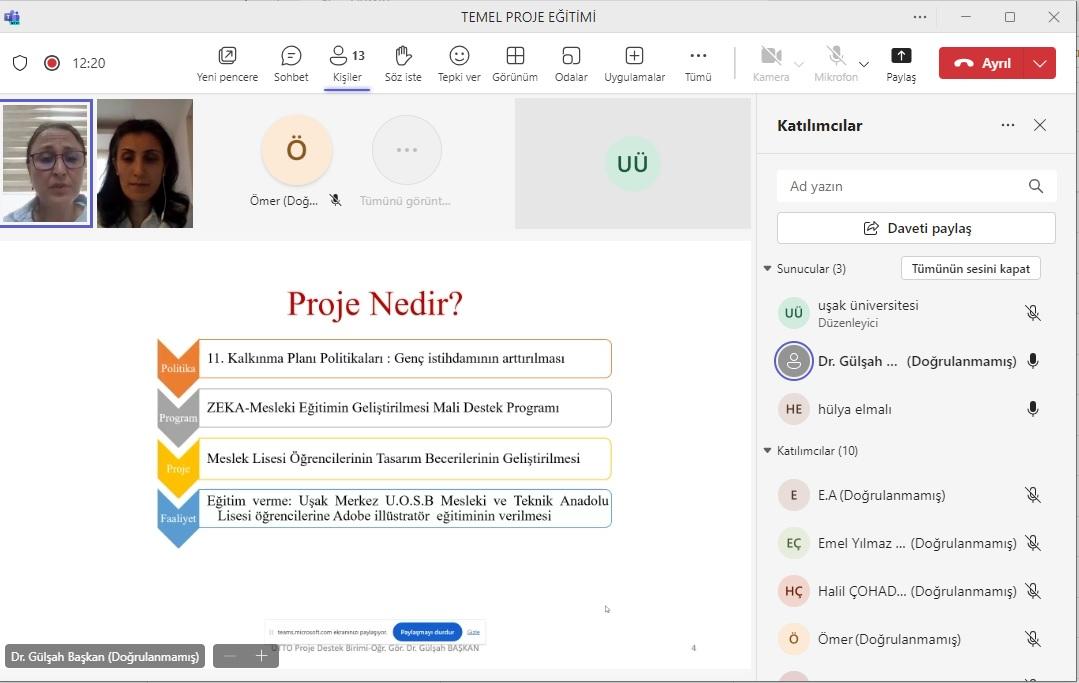The height and width of the screenshot is (683, 1079).
Task: Collapse the Katılımcılar (10) section
Action: [x=767, y=451]
